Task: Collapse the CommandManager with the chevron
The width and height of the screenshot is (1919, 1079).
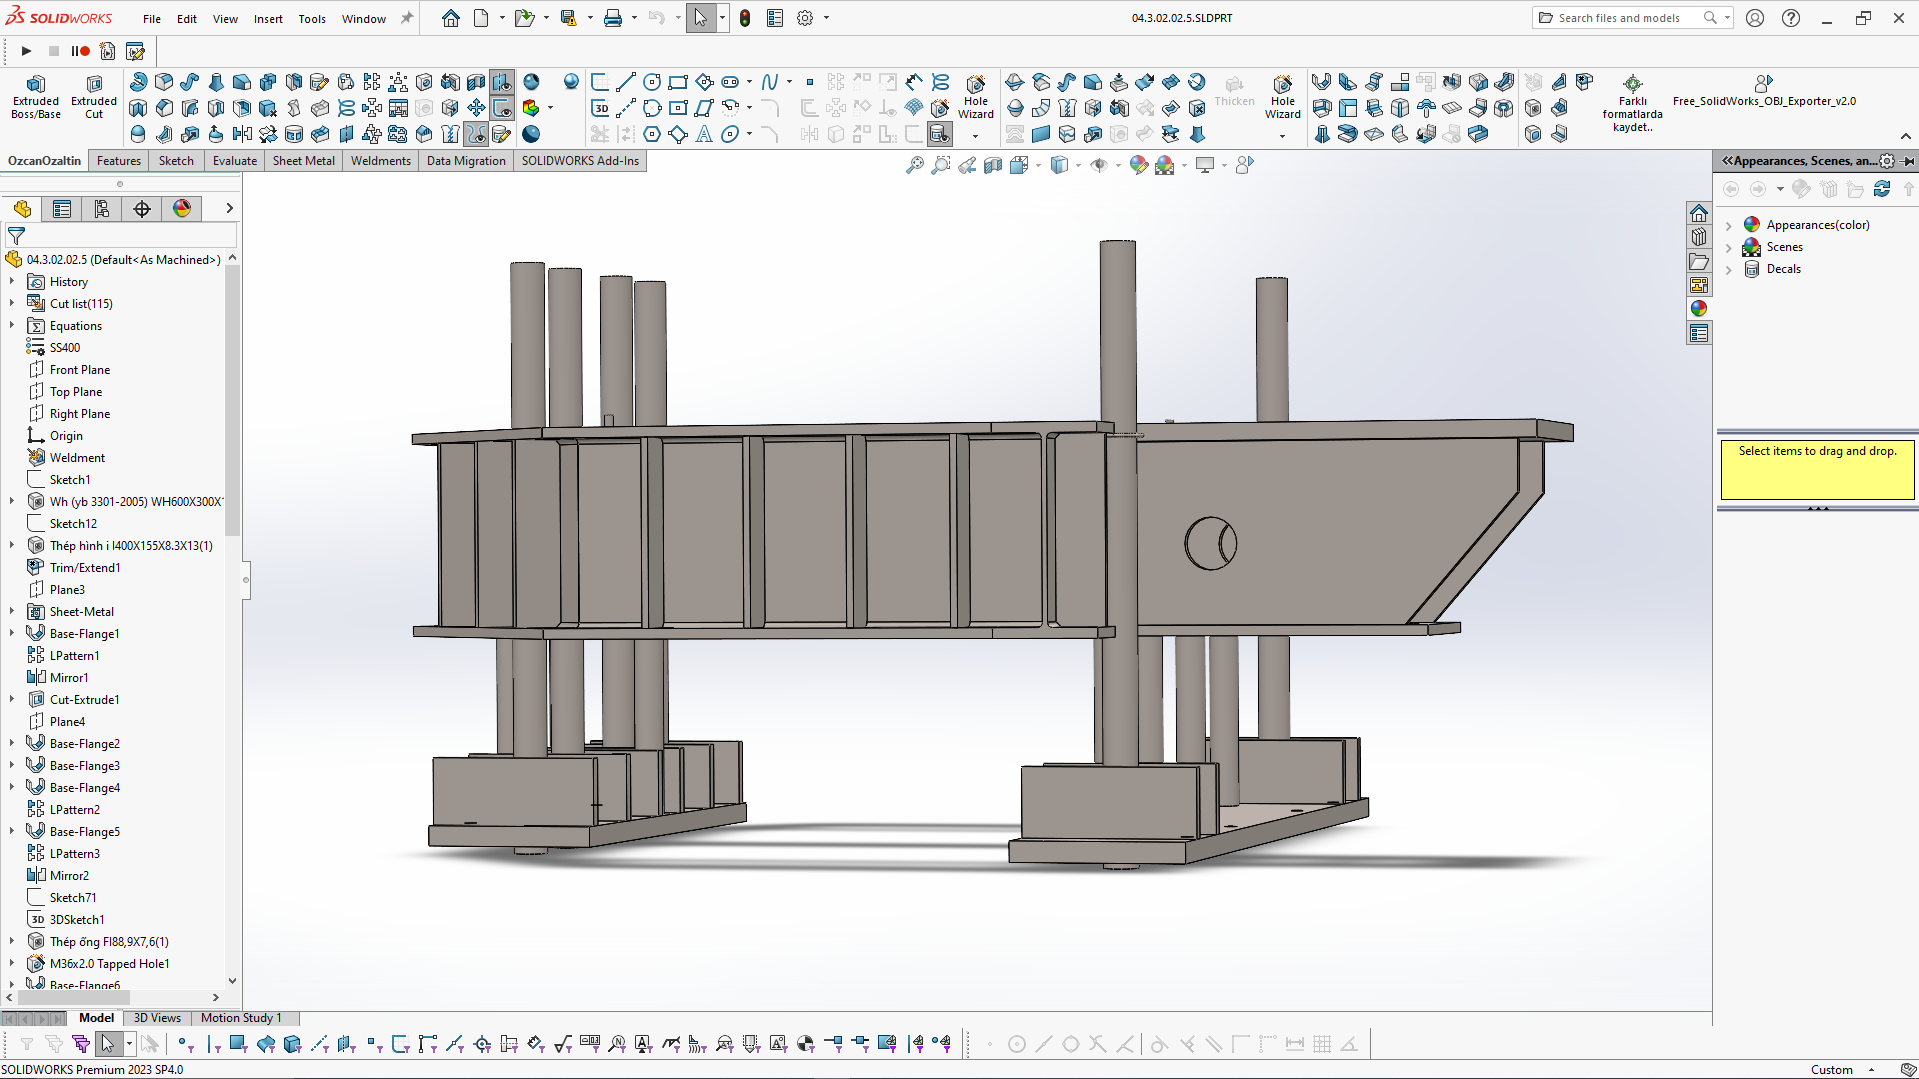Action: [x=1905, y=137]
